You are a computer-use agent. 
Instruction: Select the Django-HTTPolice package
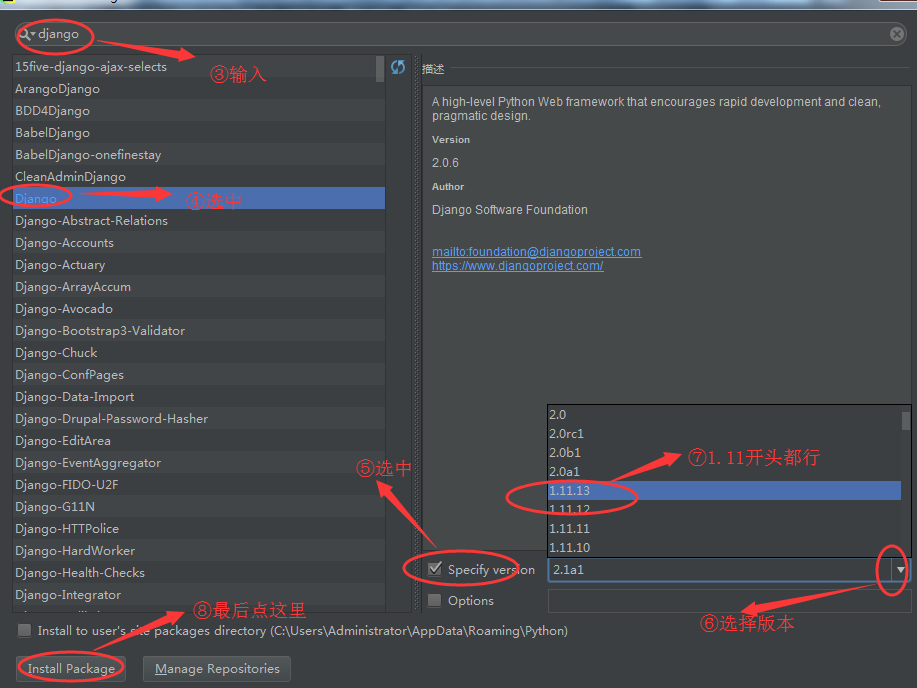pos(199,528)
